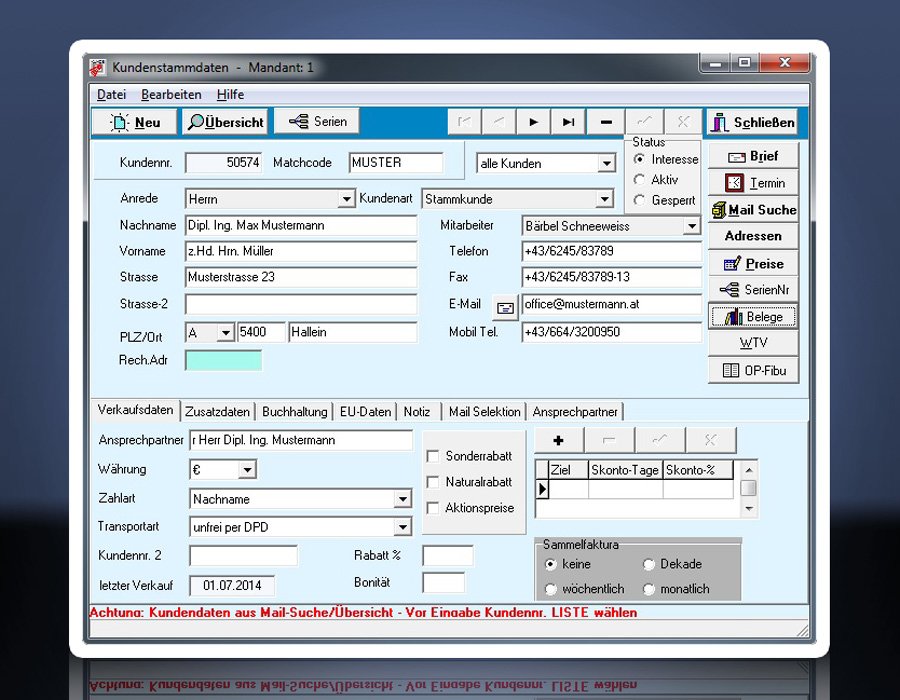
Task: Open the Hilfe menu
Action: [230, 95]
